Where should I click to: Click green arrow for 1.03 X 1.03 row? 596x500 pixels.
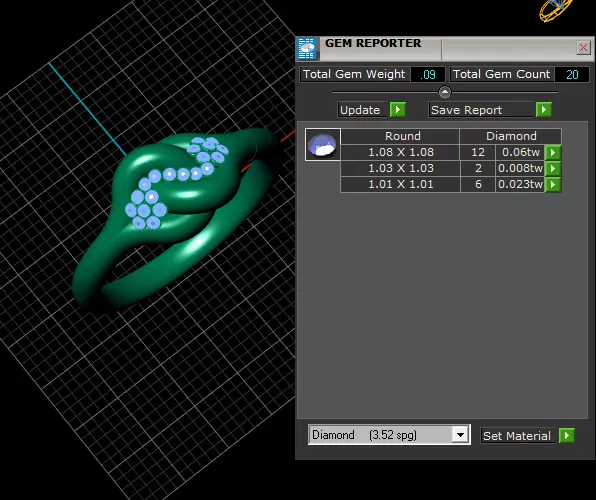553,168
